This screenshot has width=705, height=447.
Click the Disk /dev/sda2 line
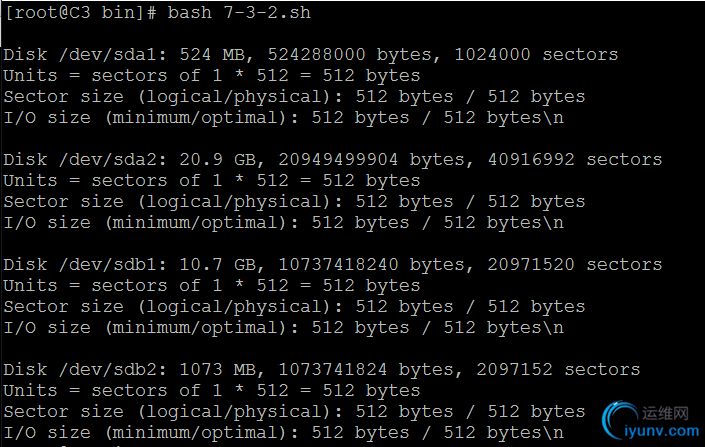pyautogui.click(x=333, y=160)
